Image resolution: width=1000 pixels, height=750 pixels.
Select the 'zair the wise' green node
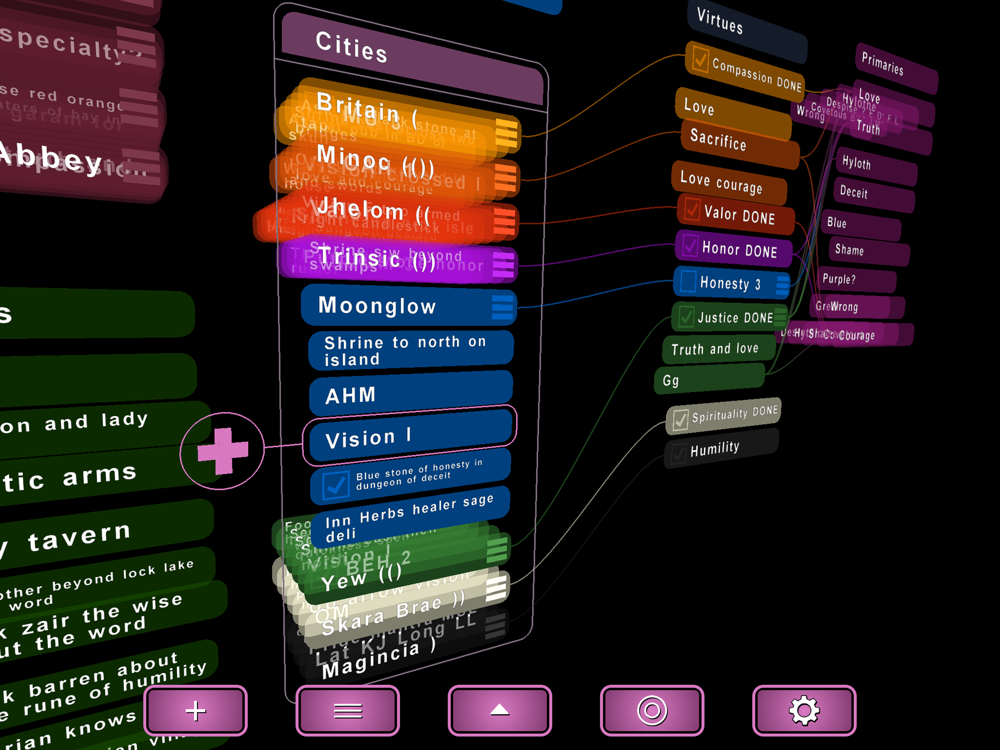point(114,622)
